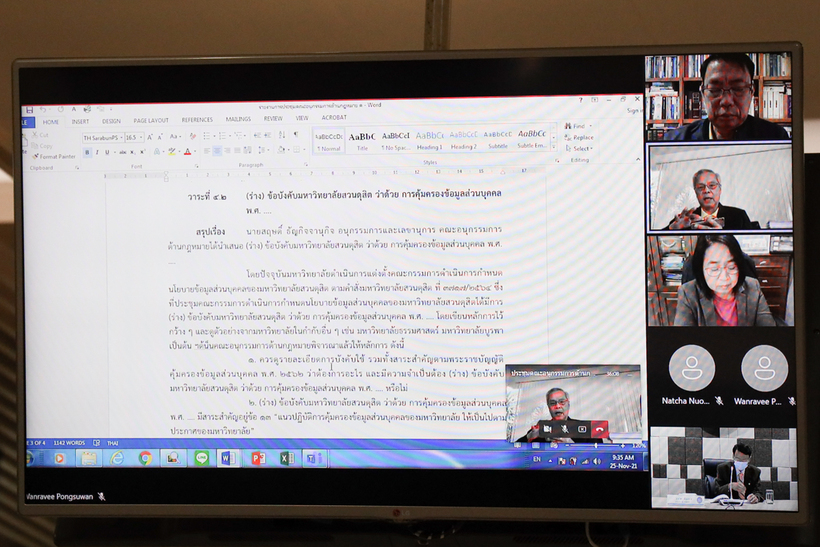Open the font size dropdown showing 16.5

[141, 137]
